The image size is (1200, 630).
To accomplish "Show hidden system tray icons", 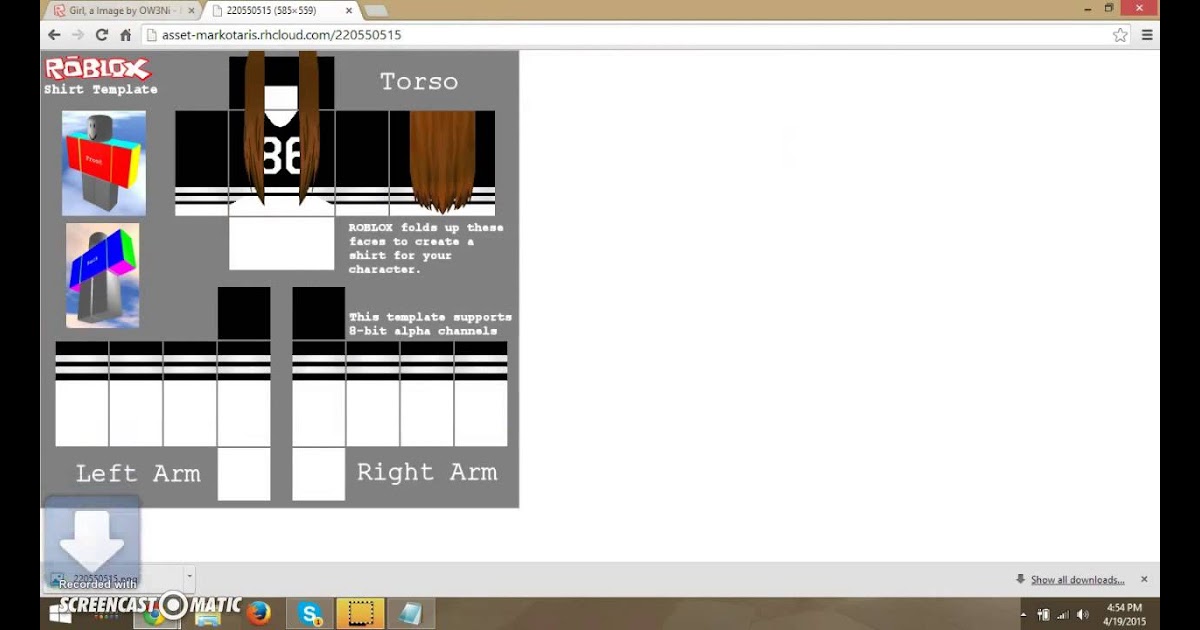I will coord(1023,615).
